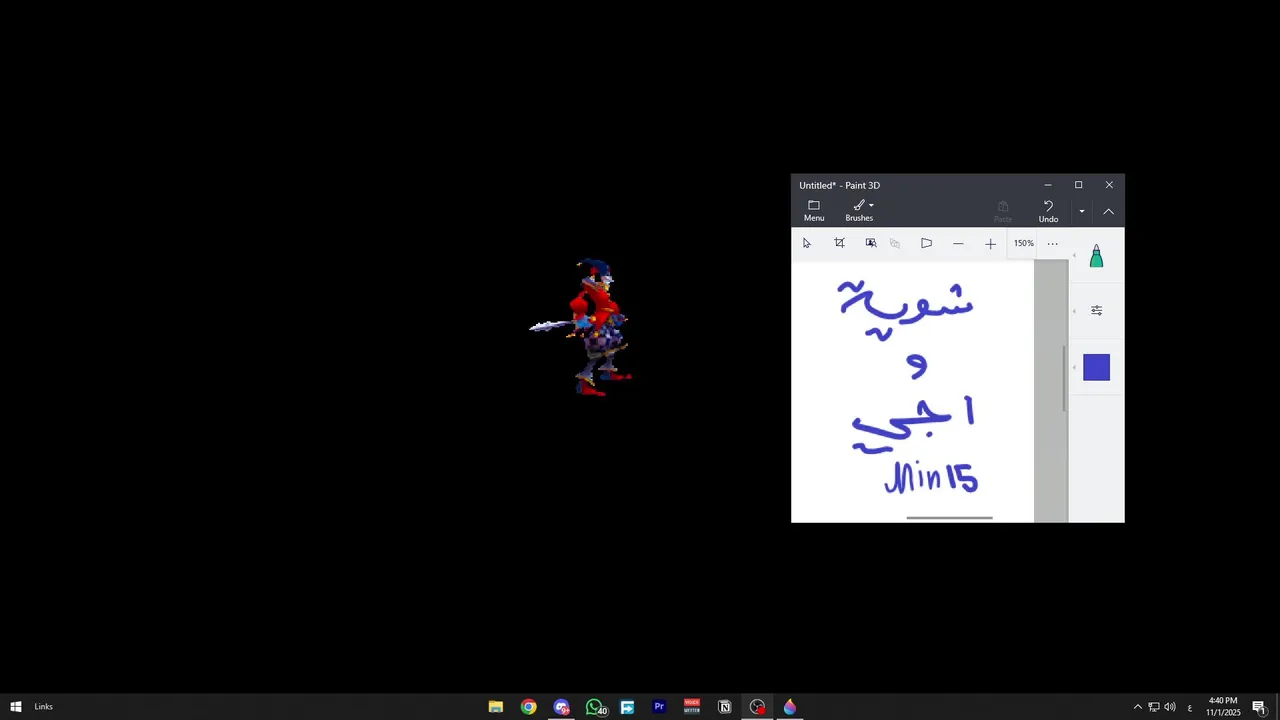The height and width of the screenshot is (720, 1280).
Task: Launch Google Chrome from the taskbar
Action: tap(528, 707)
